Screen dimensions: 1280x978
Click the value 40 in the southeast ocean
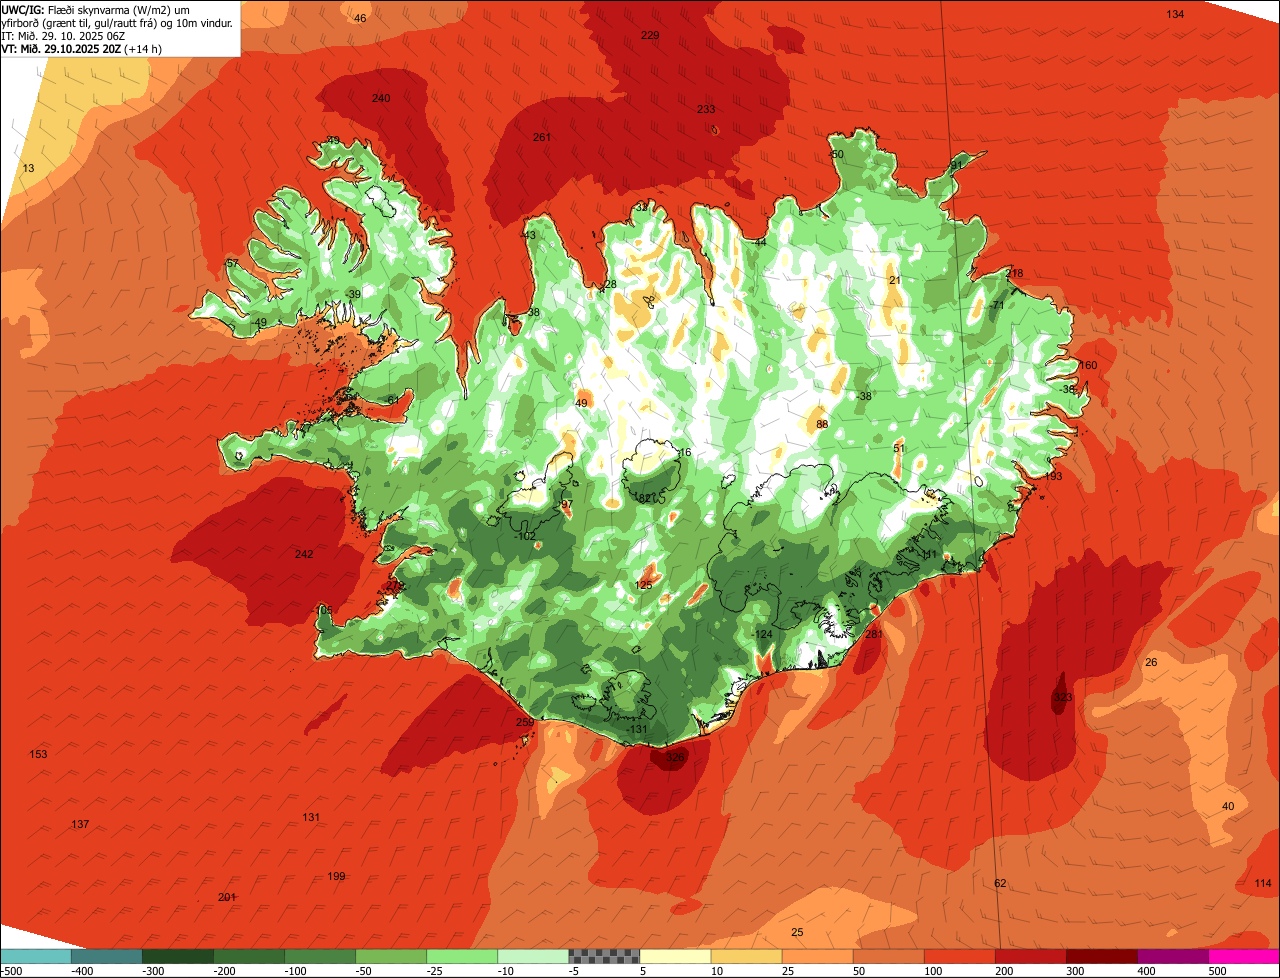point(1228,806)
